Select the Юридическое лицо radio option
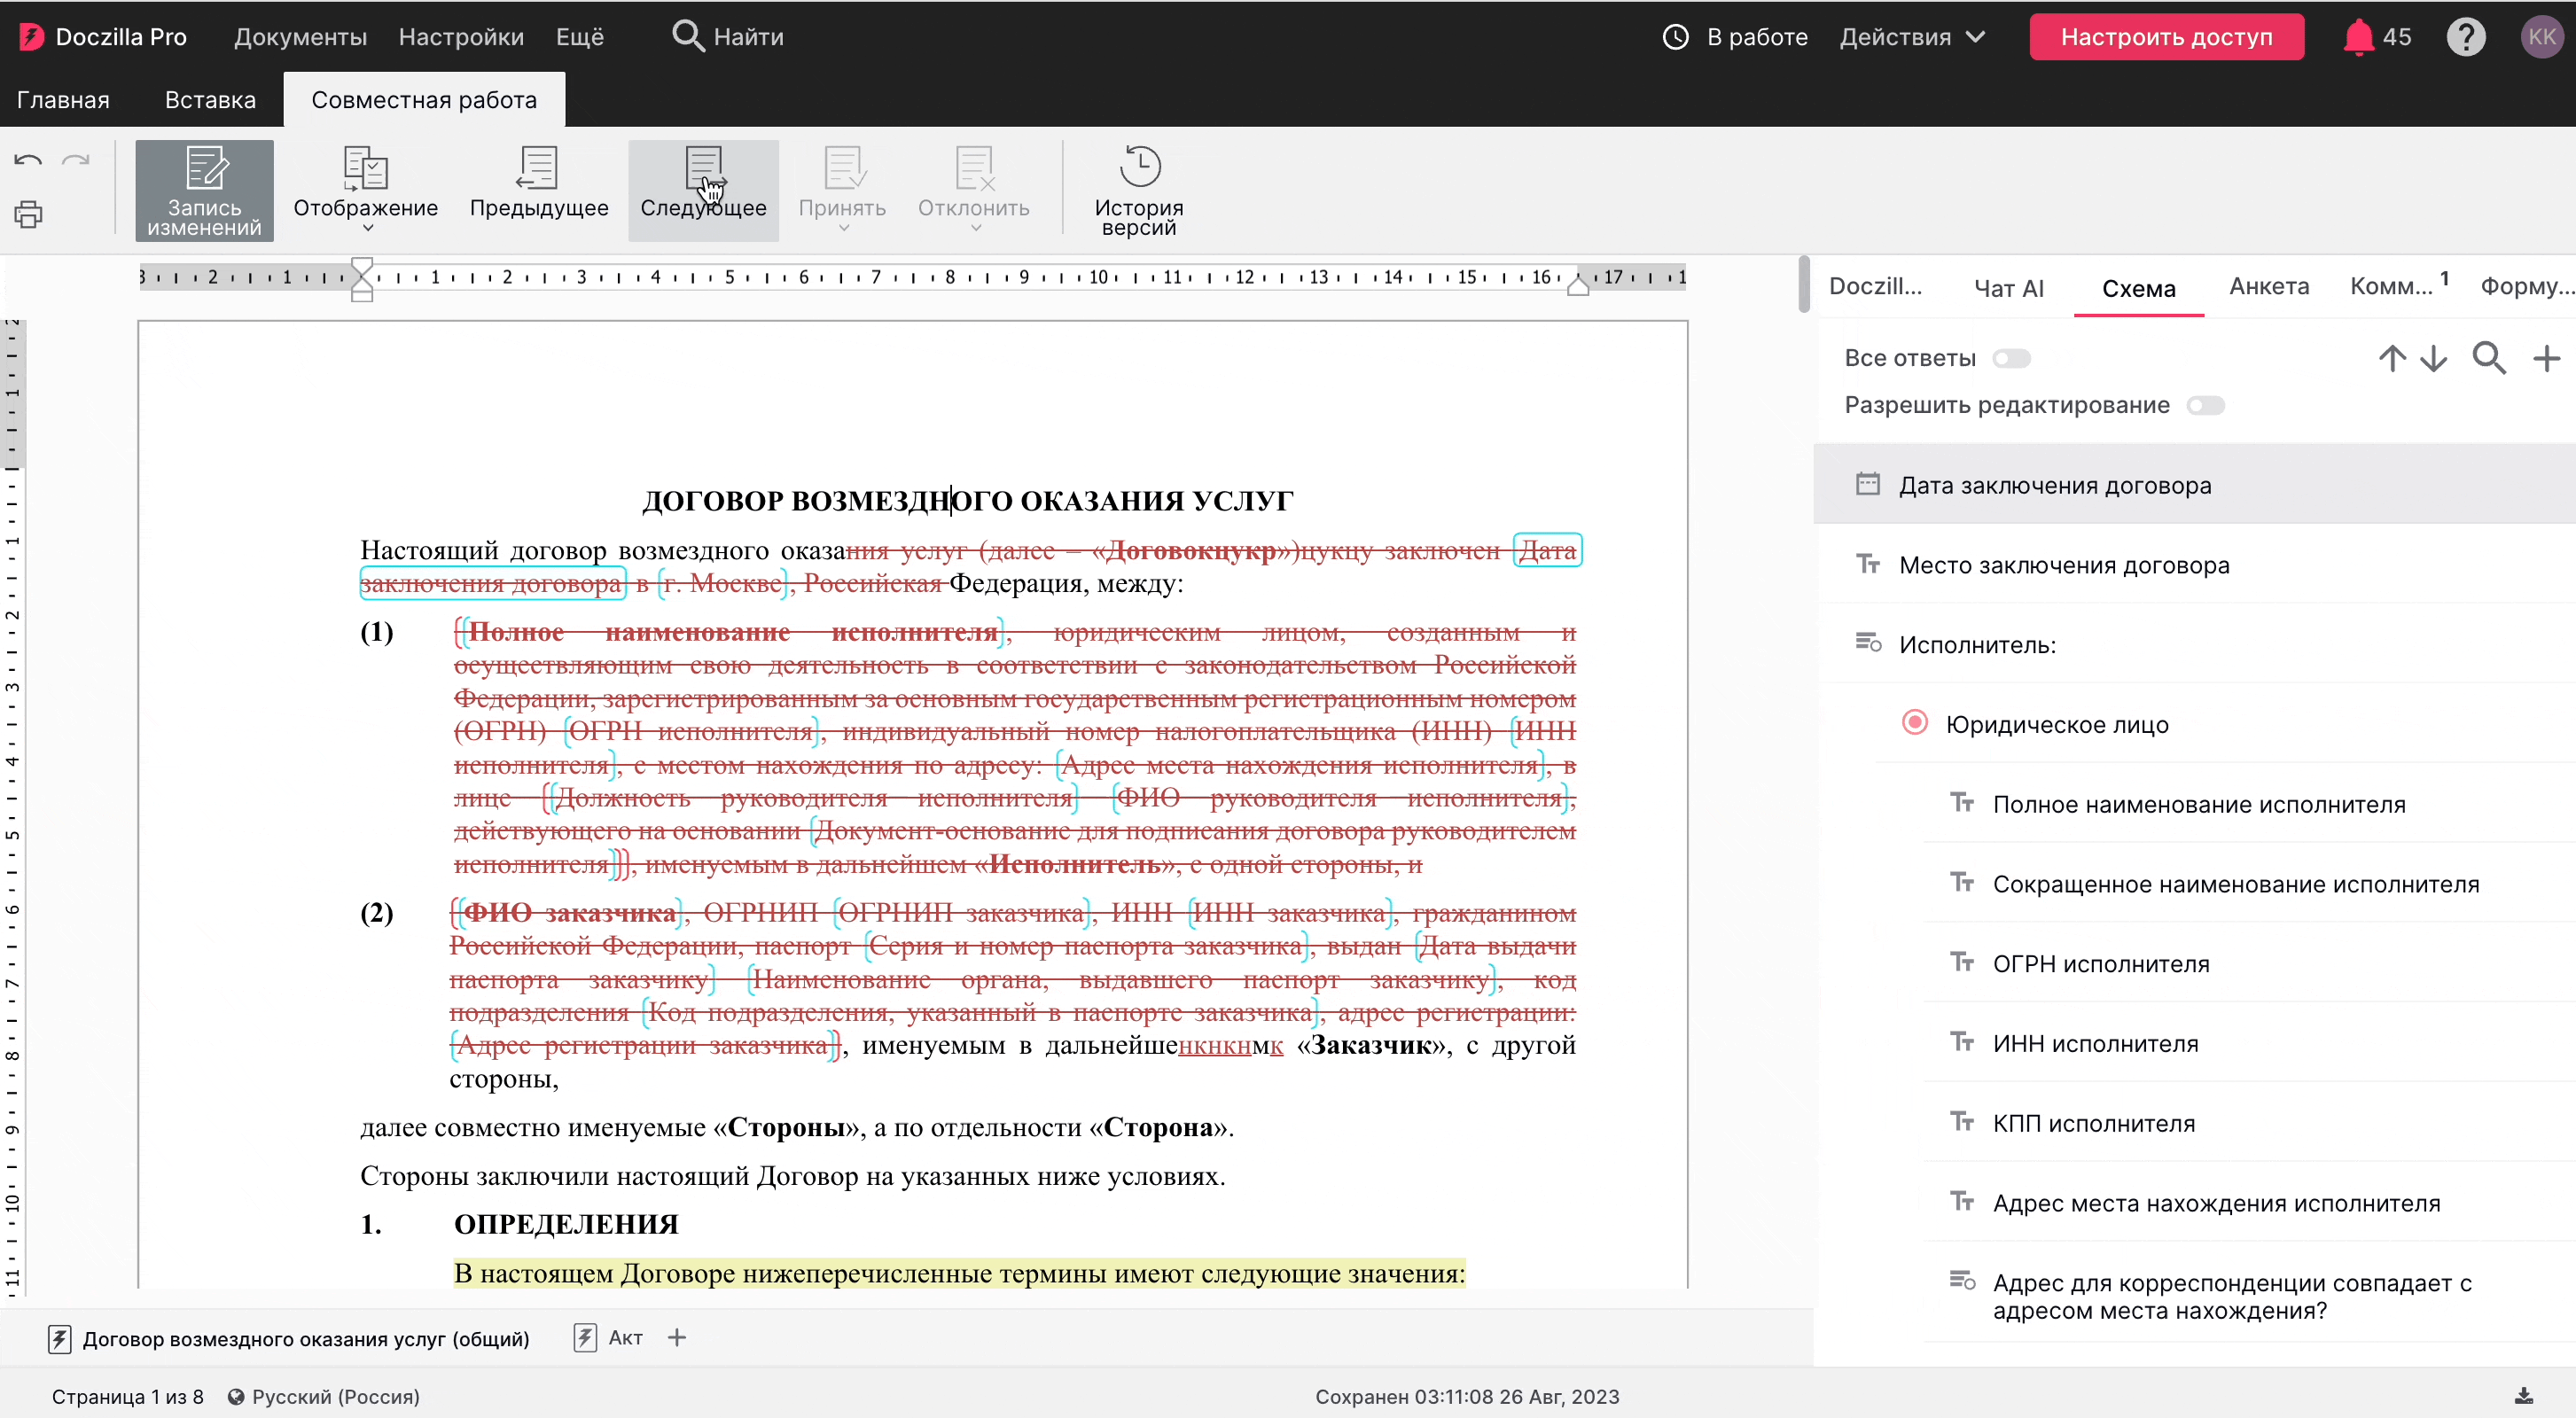Screen dimensions: 2576x1418 click(x=1914, y=723)
